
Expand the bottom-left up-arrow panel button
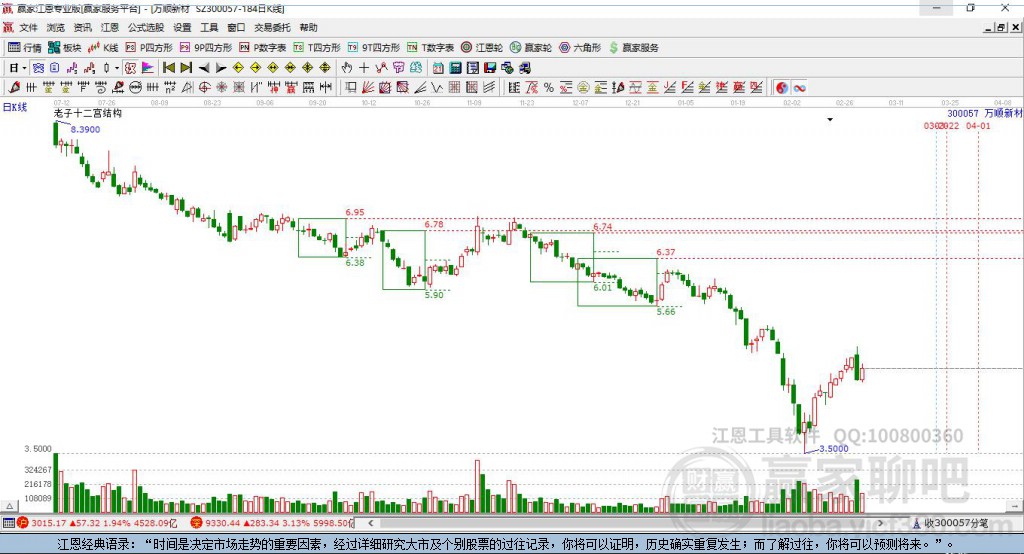point(9,506)
